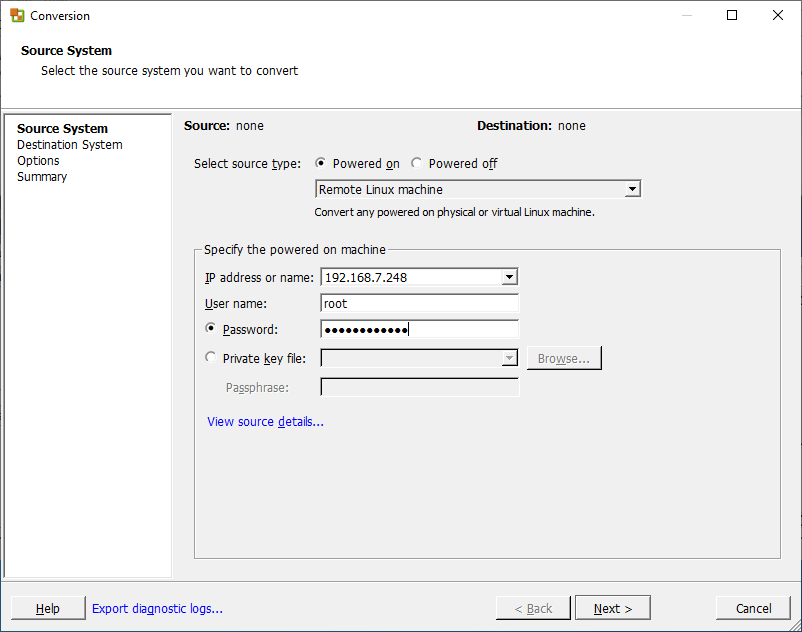This screenshot has height=632, width=802.
Task: Choose Private key file radio option
Action: [210, 357]
